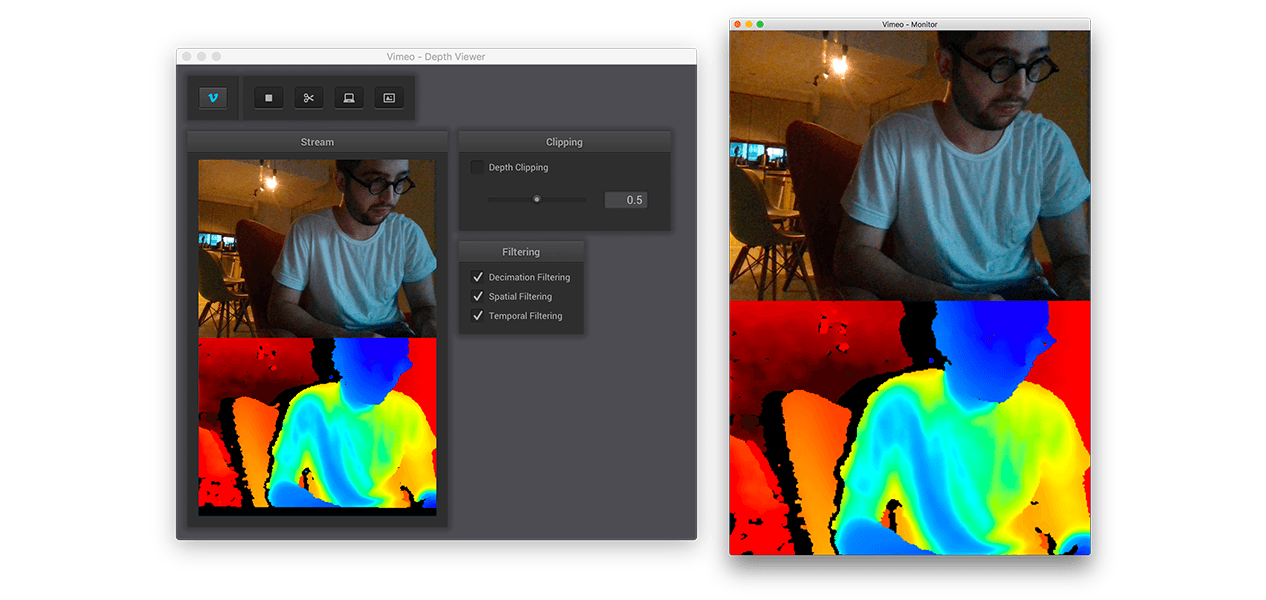Image resolution: width=1266 pixels, height=600 pixels.
Task: Click the Vimeo - Depth Viewer title bar
Action: pyautogui.click(x=435, y=57)
